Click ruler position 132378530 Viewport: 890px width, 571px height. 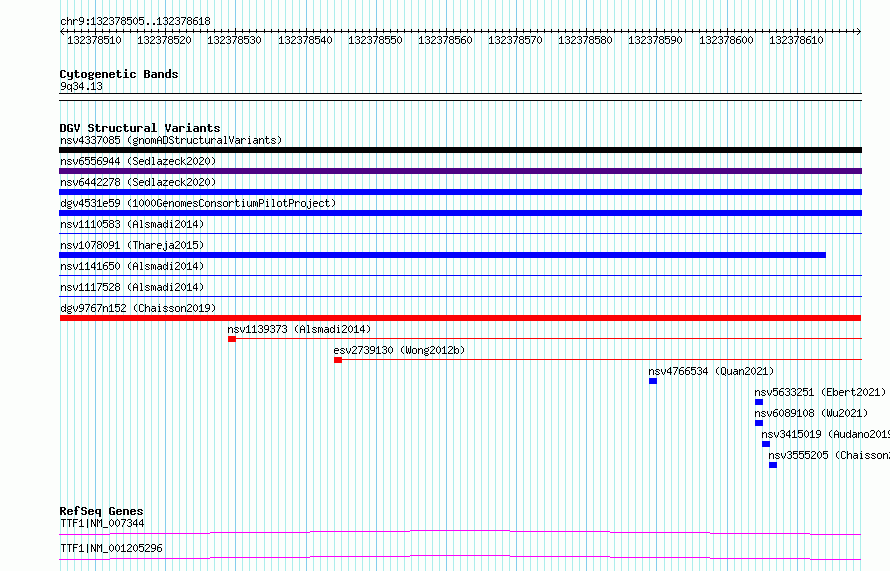tap(234, 40)
